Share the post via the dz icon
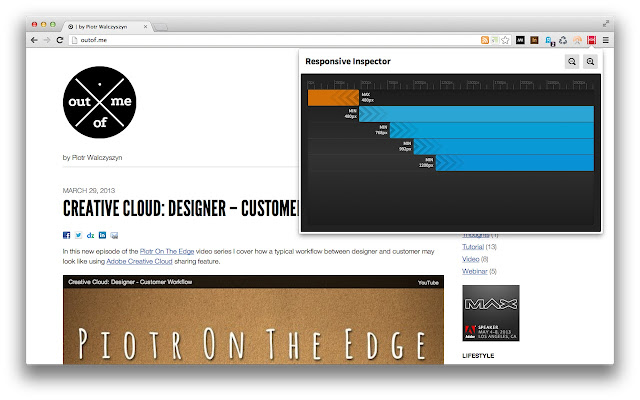 coord(90,235)
